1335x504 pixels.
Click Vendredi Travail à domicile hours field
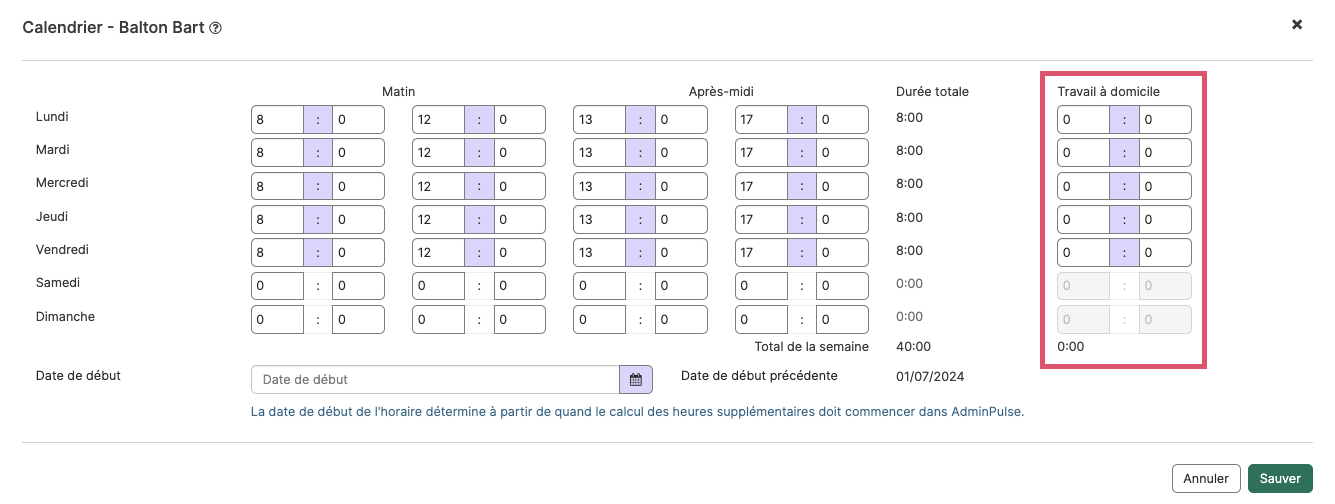click(1083, 252)
